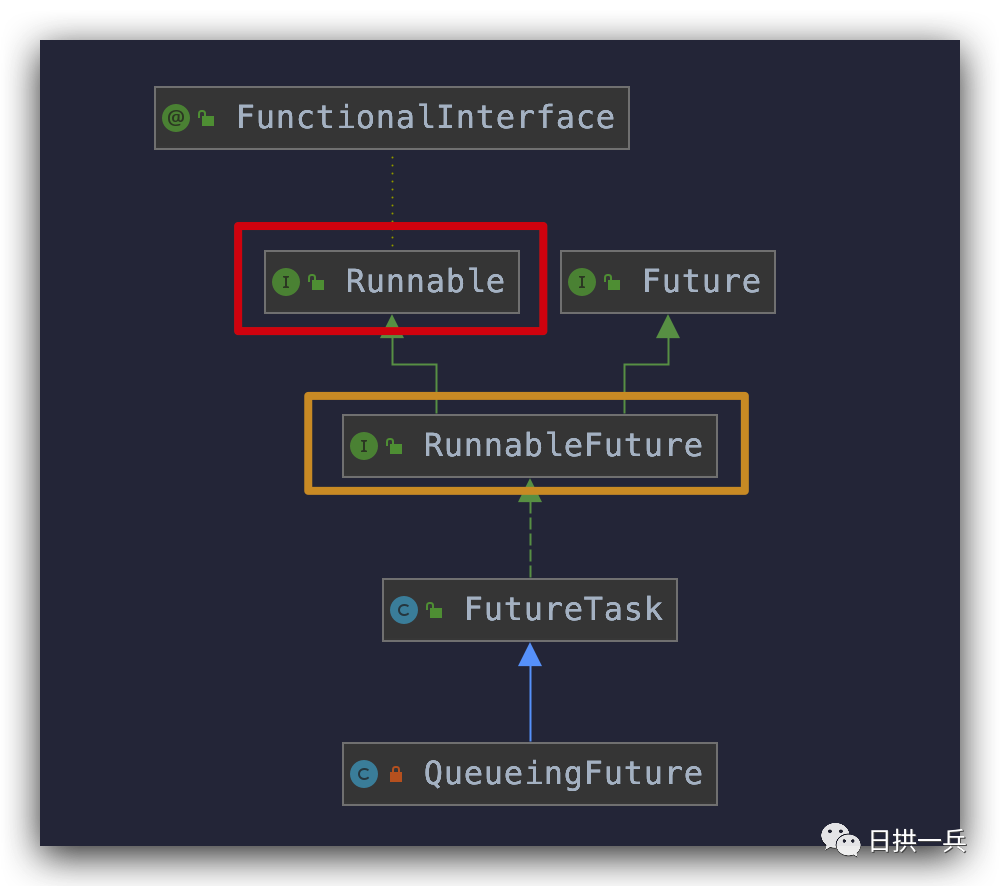1000x886 pixels.
Task: Click the green arrowhead under Future
Action: pyautogui.click(x=668, y=327)
